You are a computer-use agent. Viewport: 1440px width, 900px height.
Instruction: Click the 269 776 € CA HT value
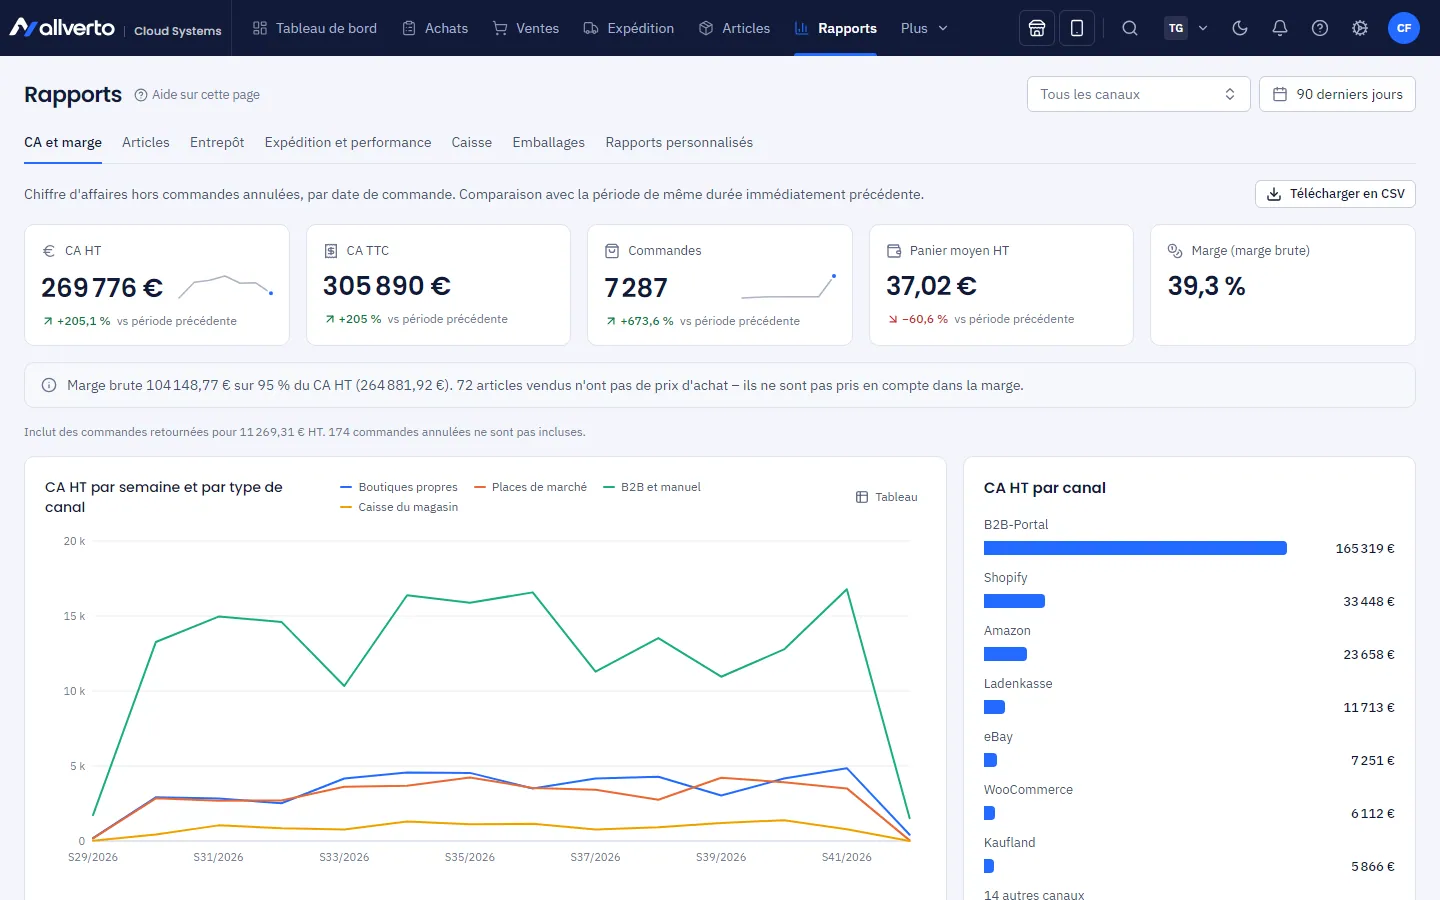(x=102, y=288)
